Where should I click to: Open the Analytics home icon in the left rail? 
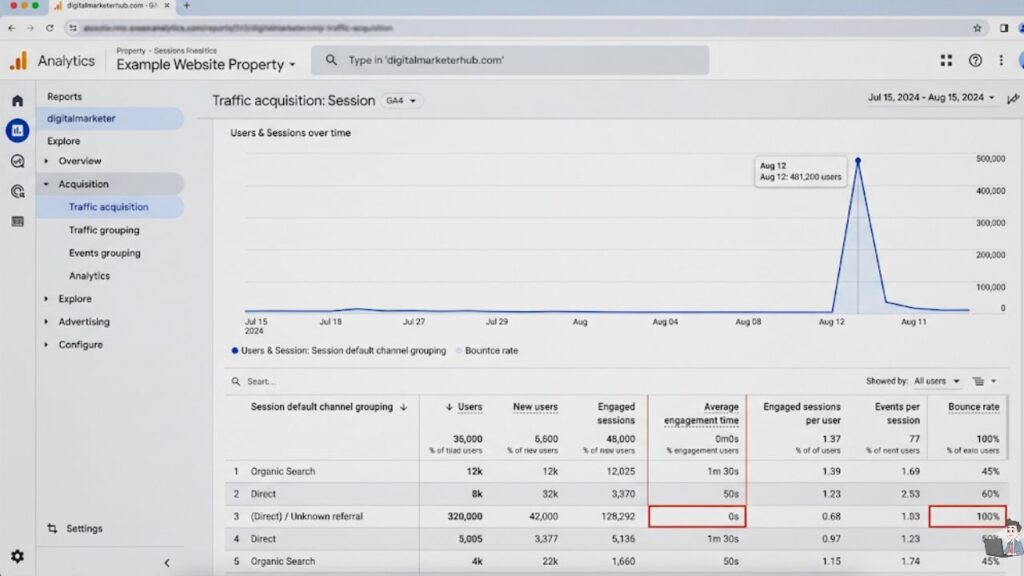pyautogui.click(x=18, y=101)
